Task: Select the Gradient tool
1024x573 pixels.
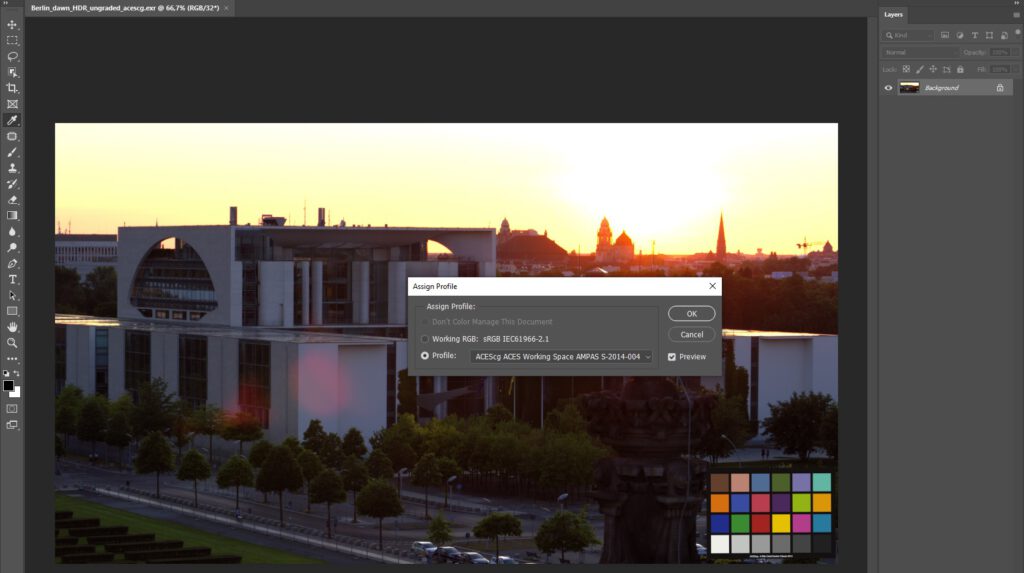Action: click(12, 216)
